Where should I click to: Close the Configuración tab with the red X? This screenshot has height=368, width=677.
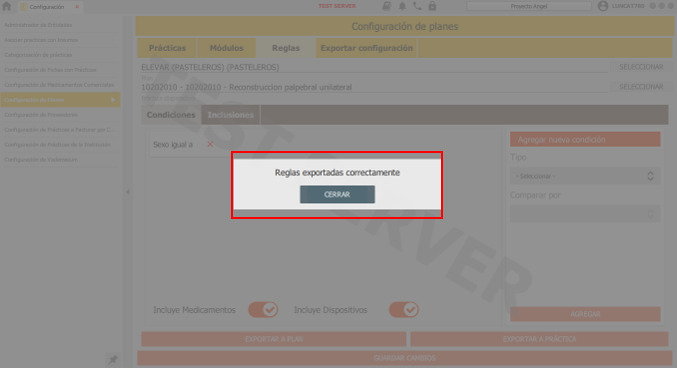(77, 6)
